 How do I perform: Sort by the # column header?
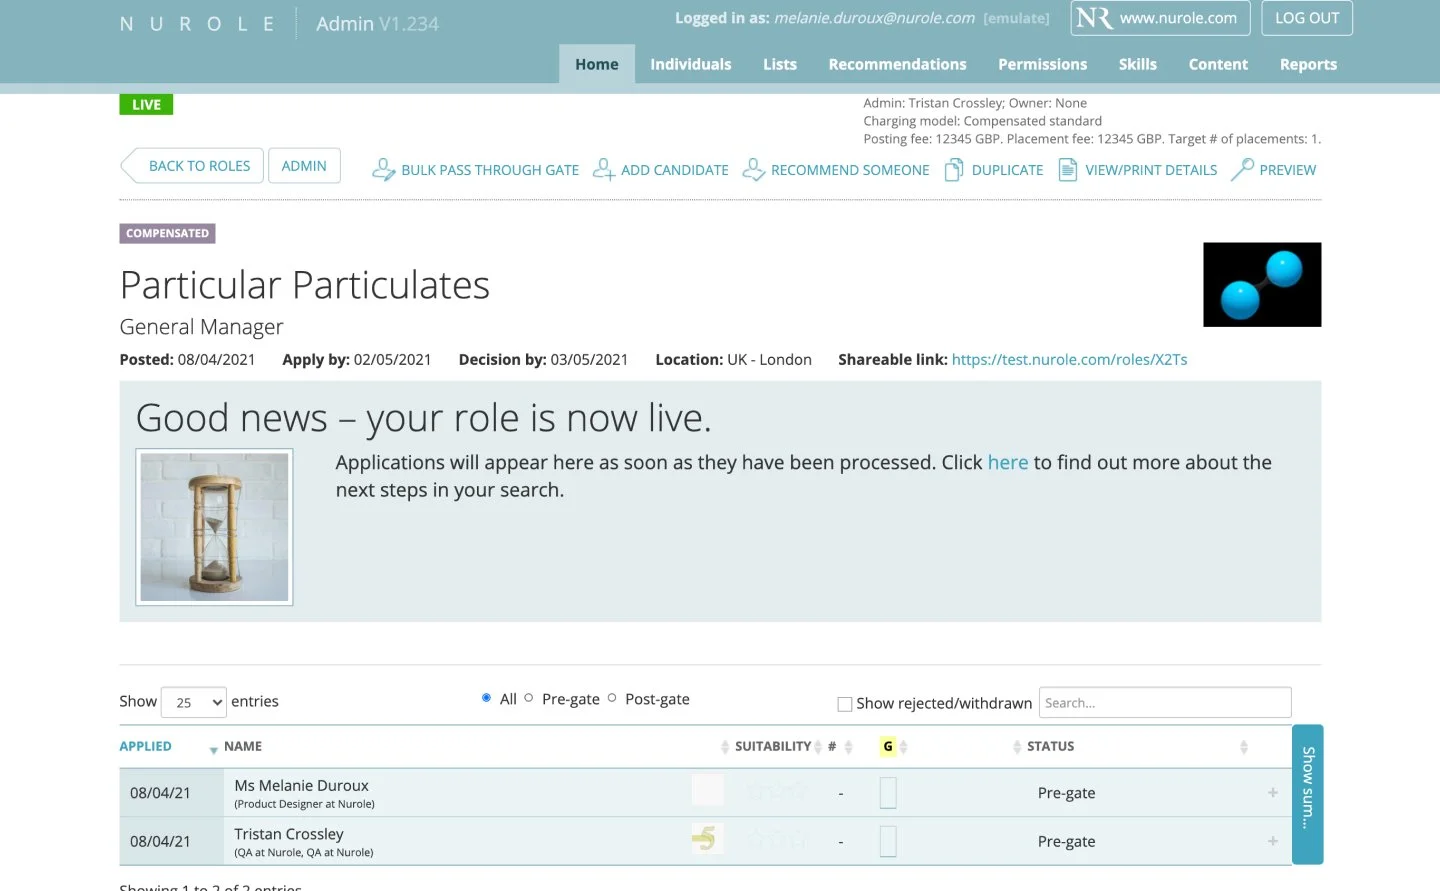tap(832, 746)
